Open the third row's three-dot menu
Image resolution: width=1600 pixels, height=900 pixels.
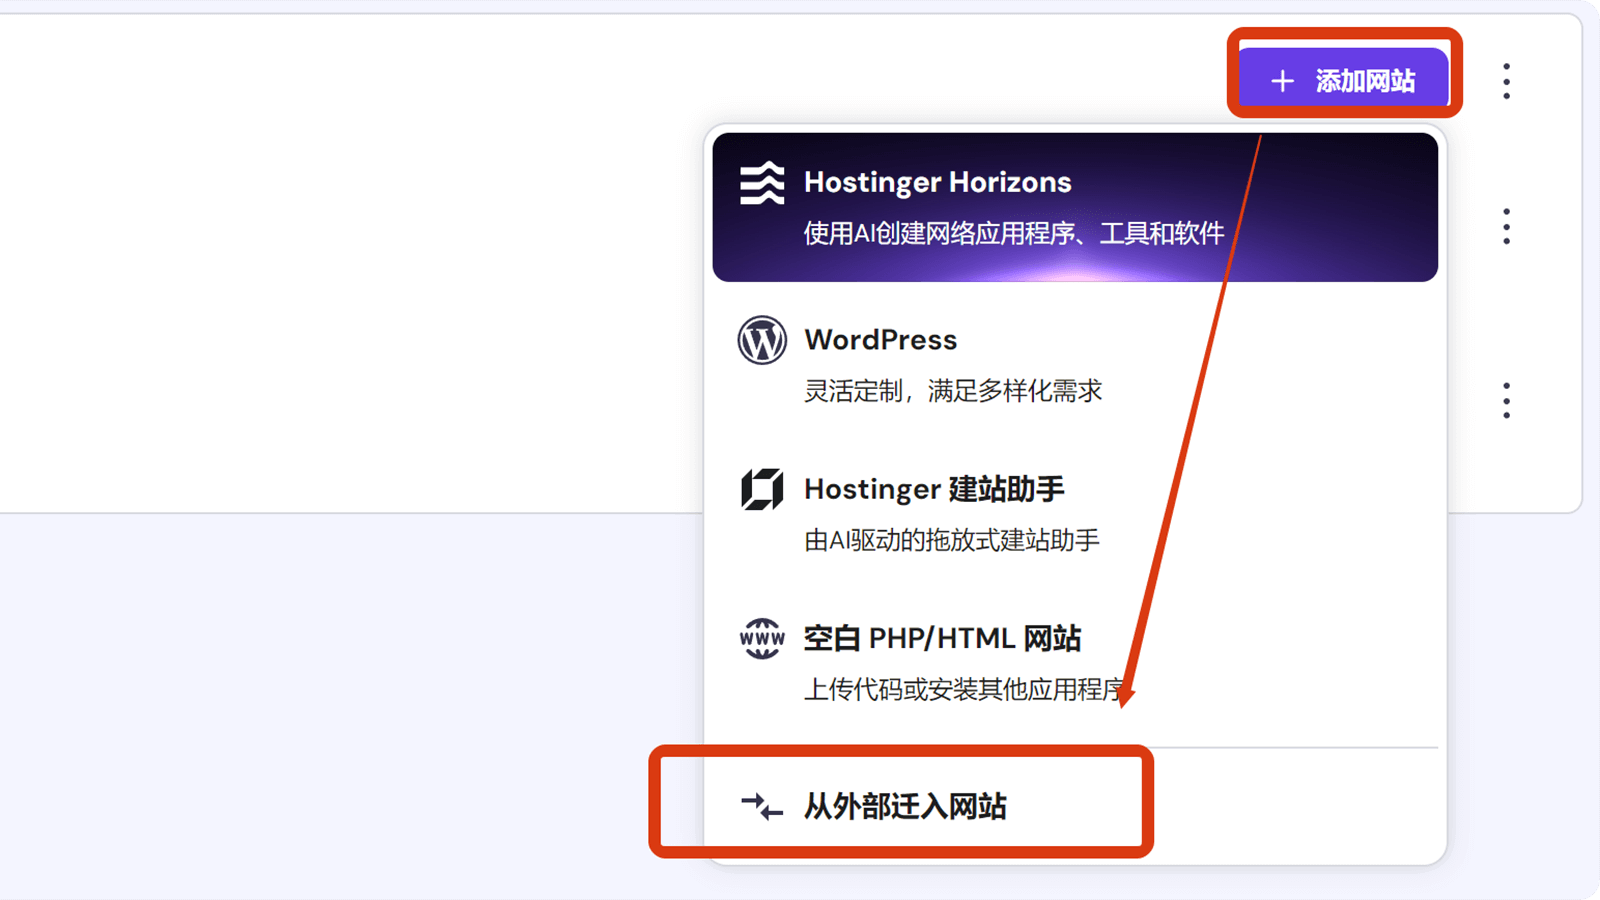(x=1506, y=400)
